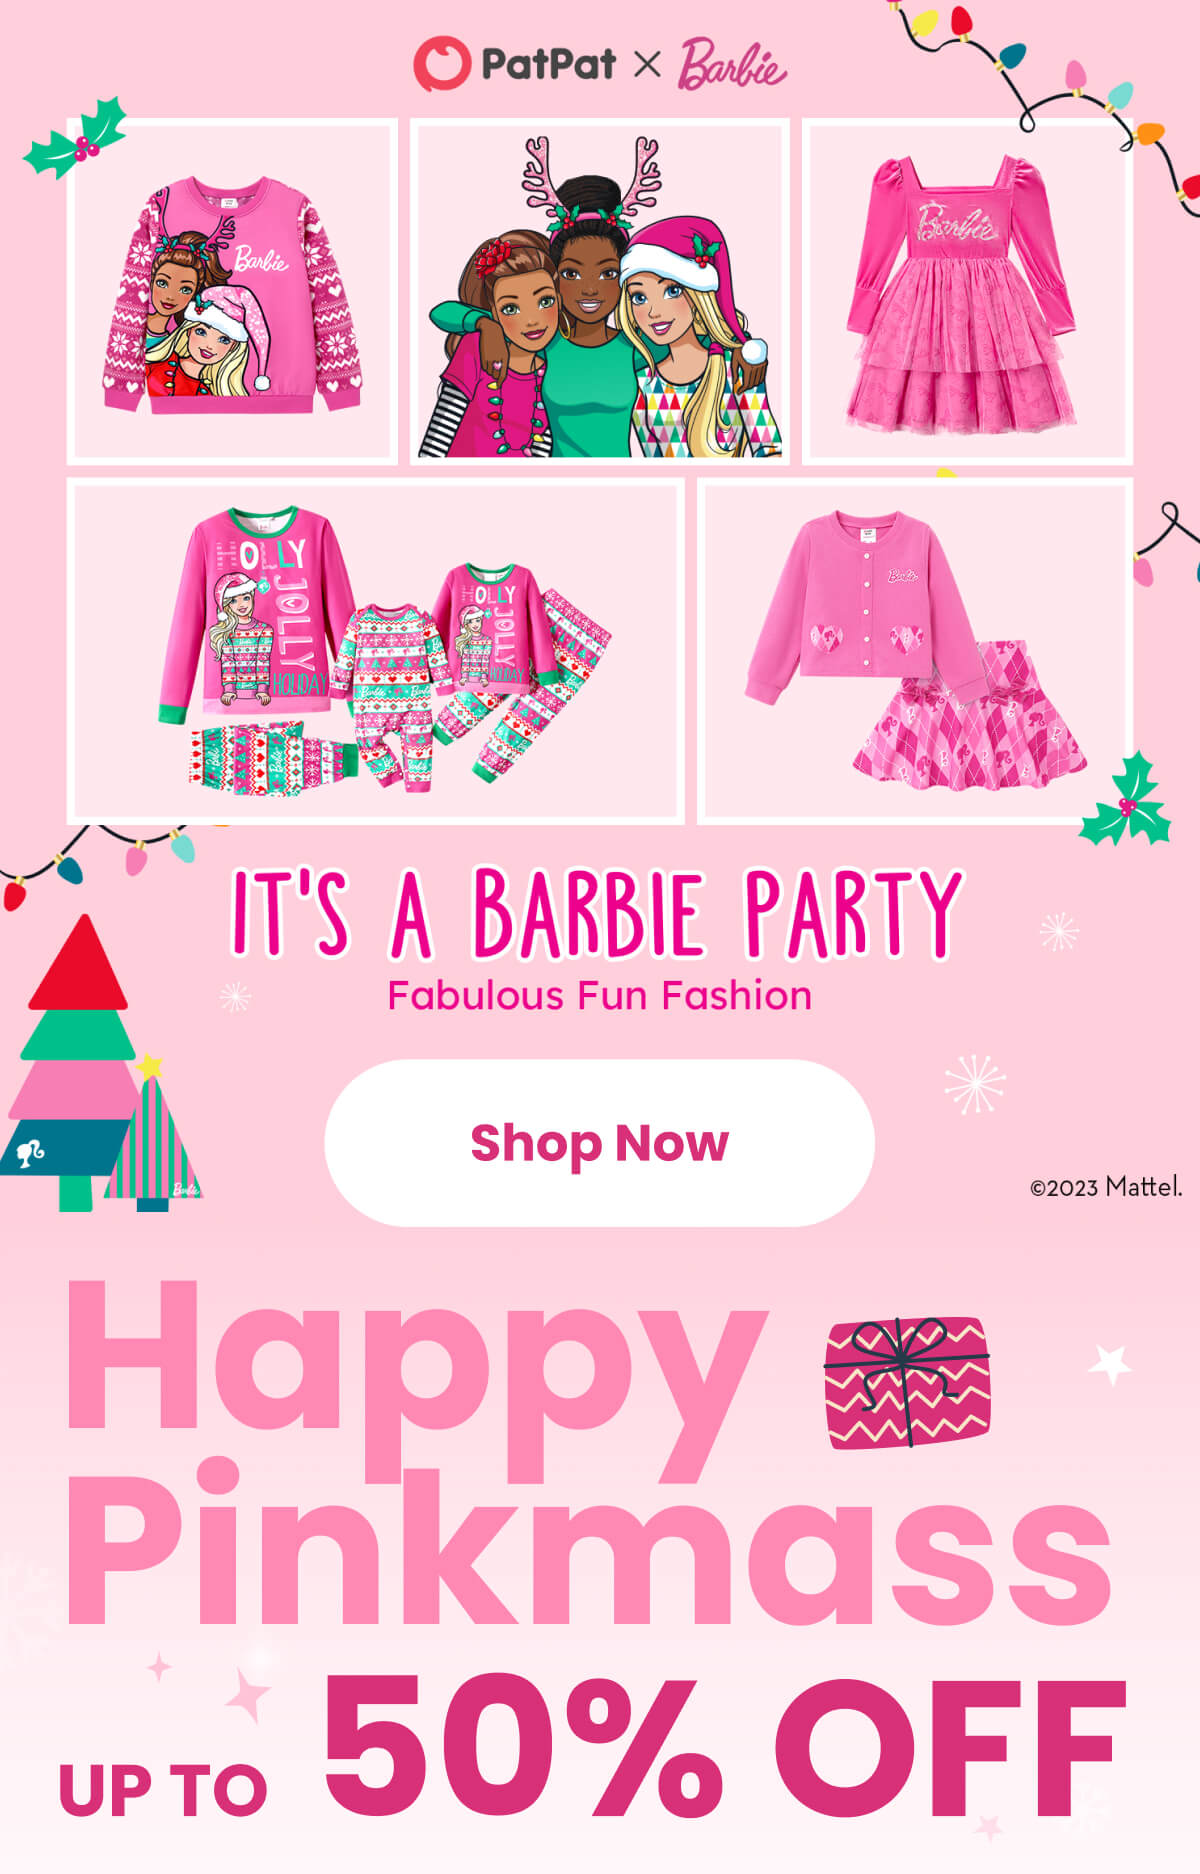The width and height of the screenshot is (1200, 1874).
Task: Open the Holly Jolly family pajamas image
Action: click(376, 651)
